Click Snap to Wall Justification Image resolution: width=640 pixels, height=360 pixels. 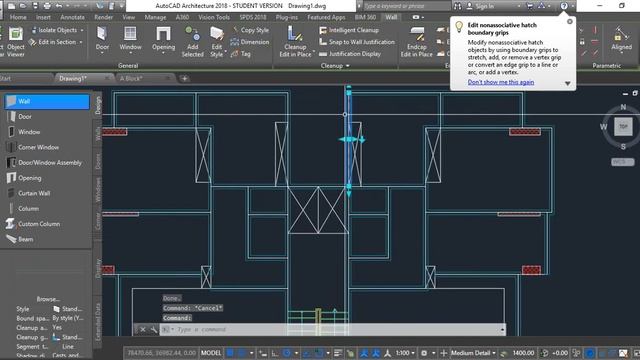(x=357, y=42)
